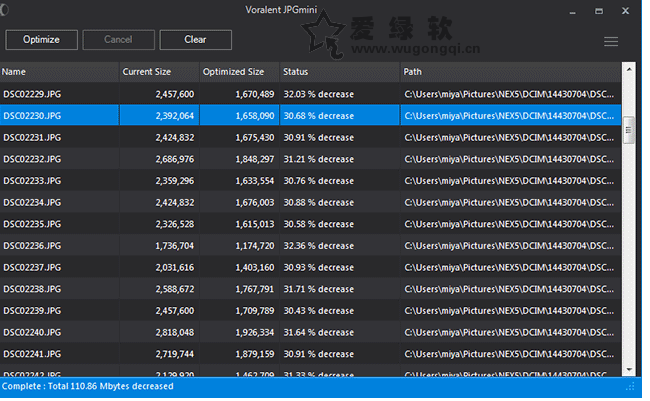Click the scrollbar down arrow

coord(629,369)
